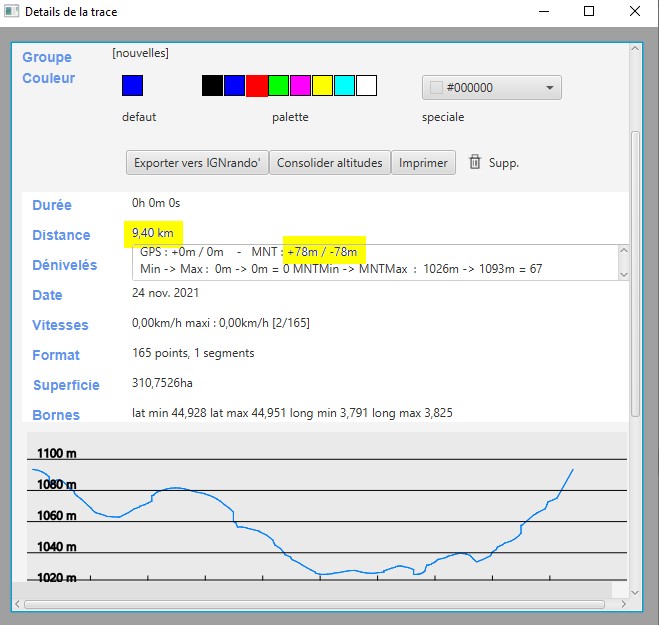Select the magenta palette swatch
659x625 pixels.
[x=300, y=86]
